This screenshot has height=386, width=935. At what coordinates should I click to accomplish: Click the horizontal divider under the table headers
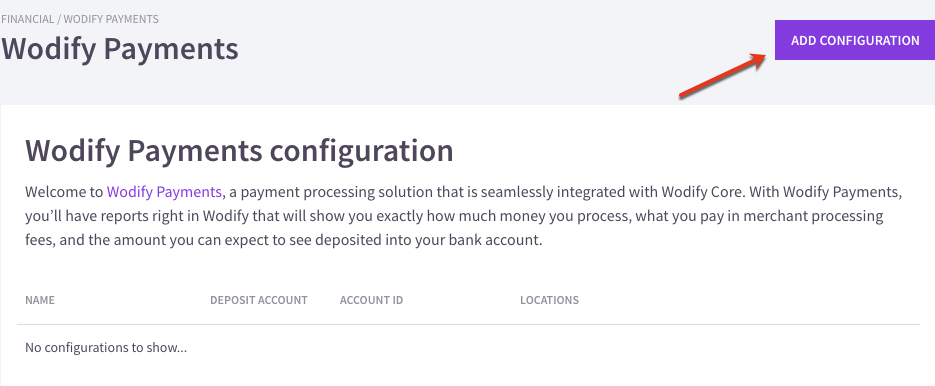click(468, 325)
